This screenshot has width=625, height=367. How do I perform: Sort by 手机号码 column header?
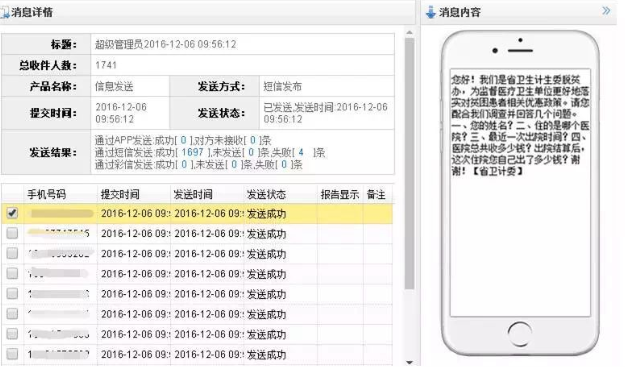(46, 194)
